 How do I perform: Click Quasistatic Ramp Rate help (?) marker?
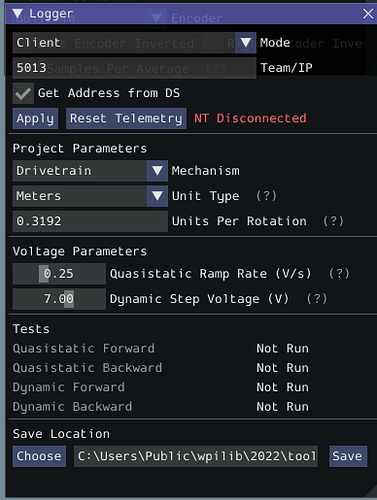[339, 274]
